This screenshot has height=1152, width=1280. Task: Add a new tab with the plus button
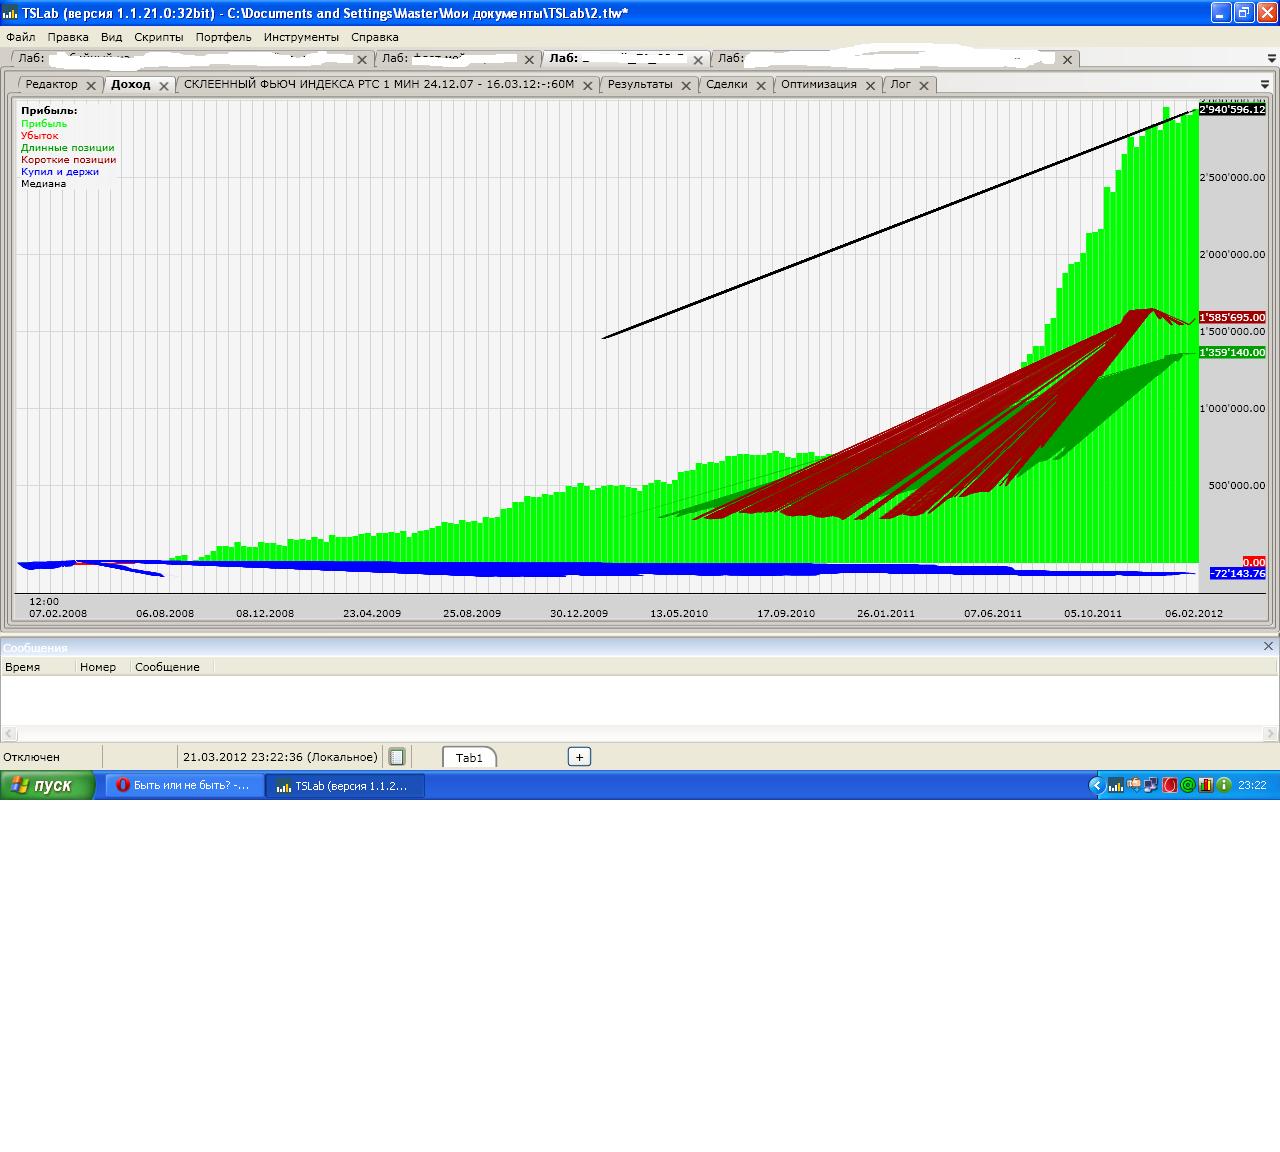[579, 757]
